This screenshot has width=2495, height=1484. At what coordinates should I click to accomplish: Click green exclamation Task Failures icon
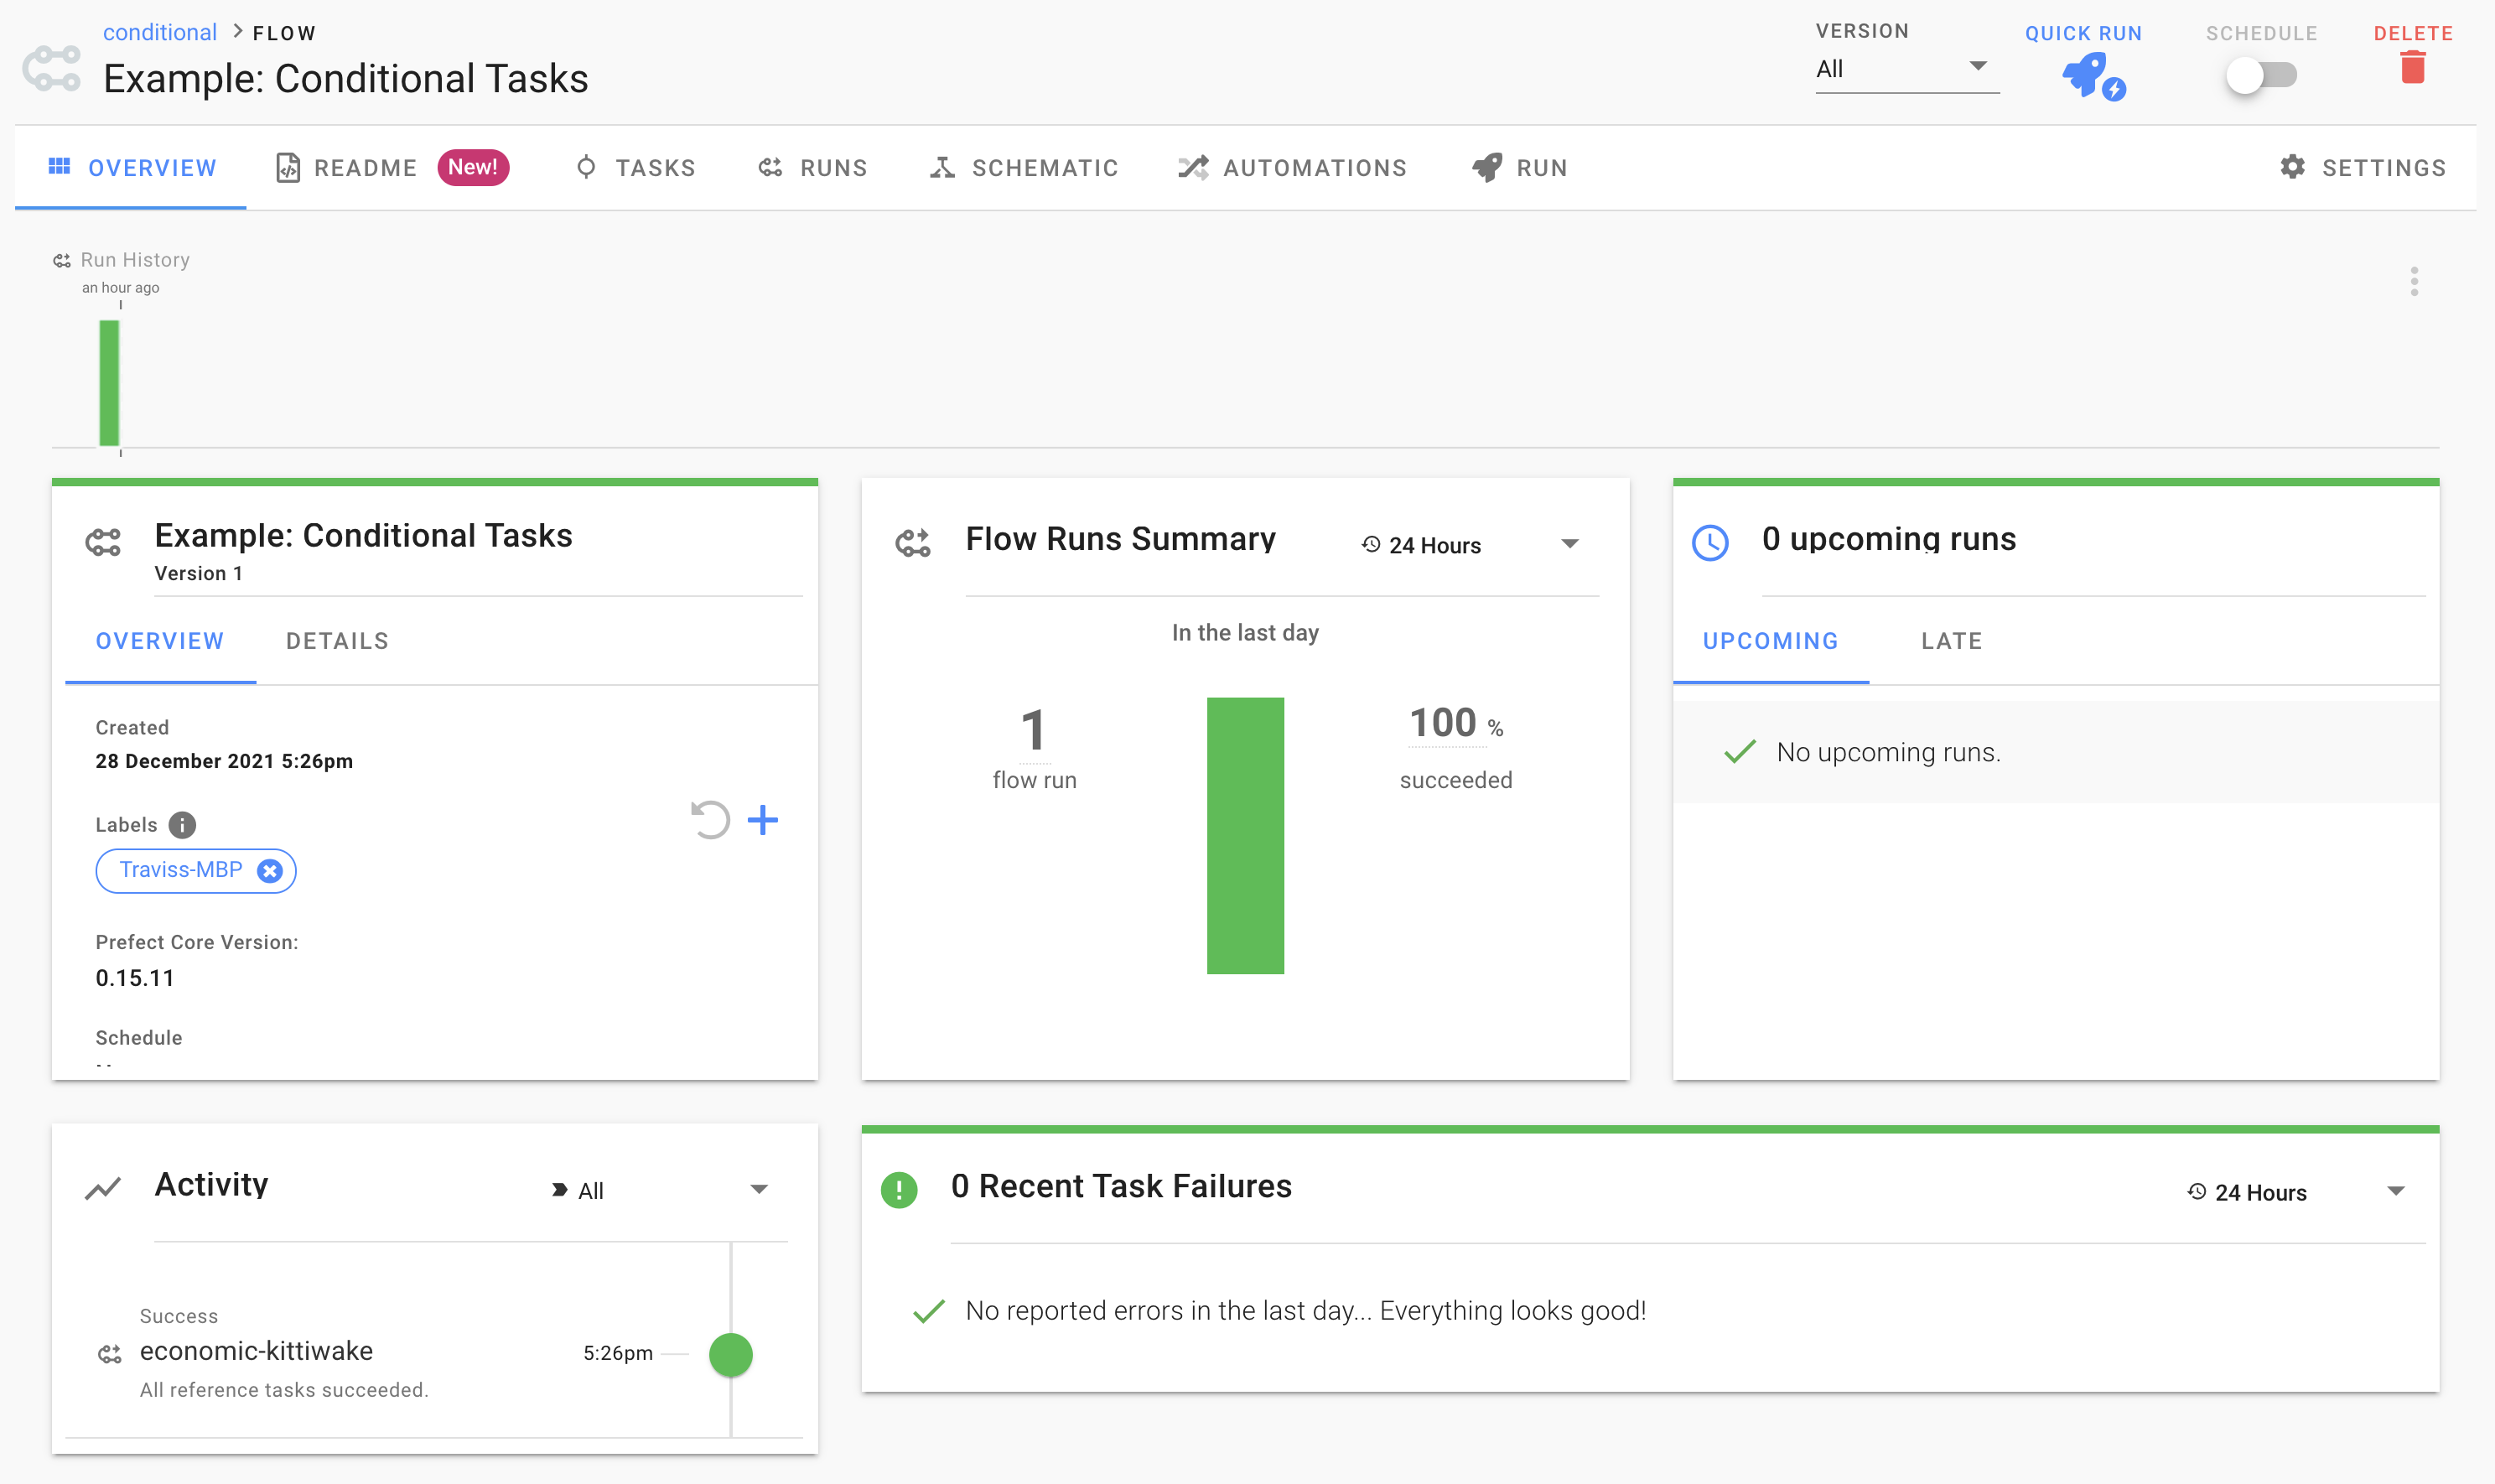point(899,1189)
